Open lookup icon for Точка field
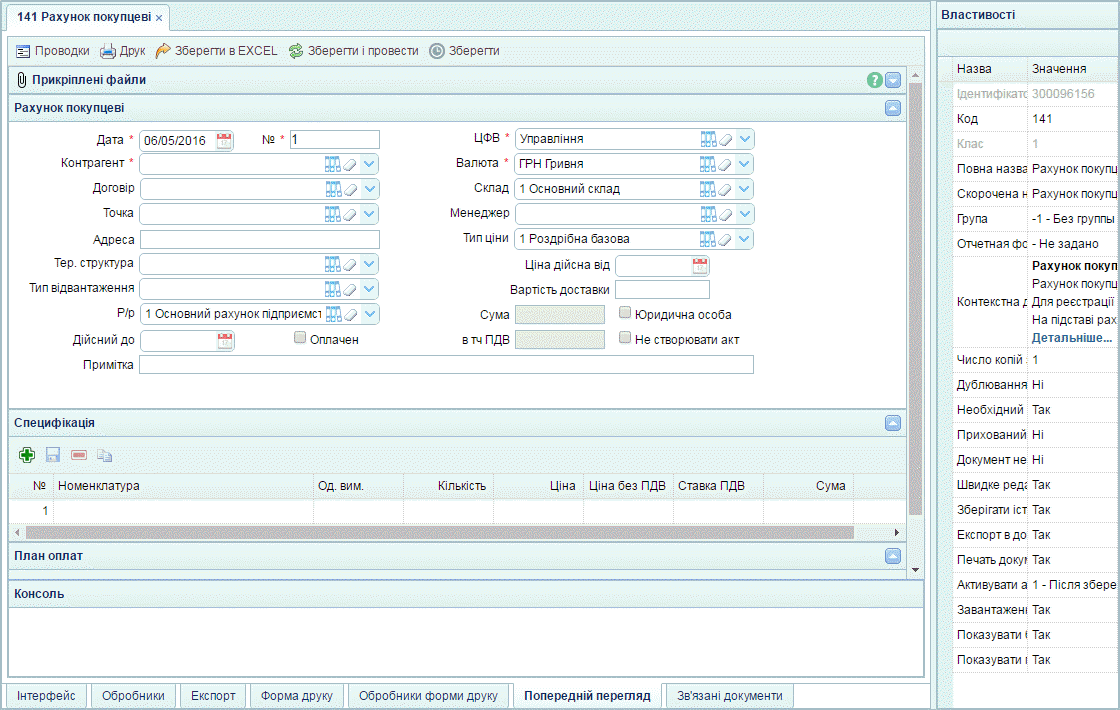The width and height of the screenshot is (1120, 710). click(x=333, y=214)
